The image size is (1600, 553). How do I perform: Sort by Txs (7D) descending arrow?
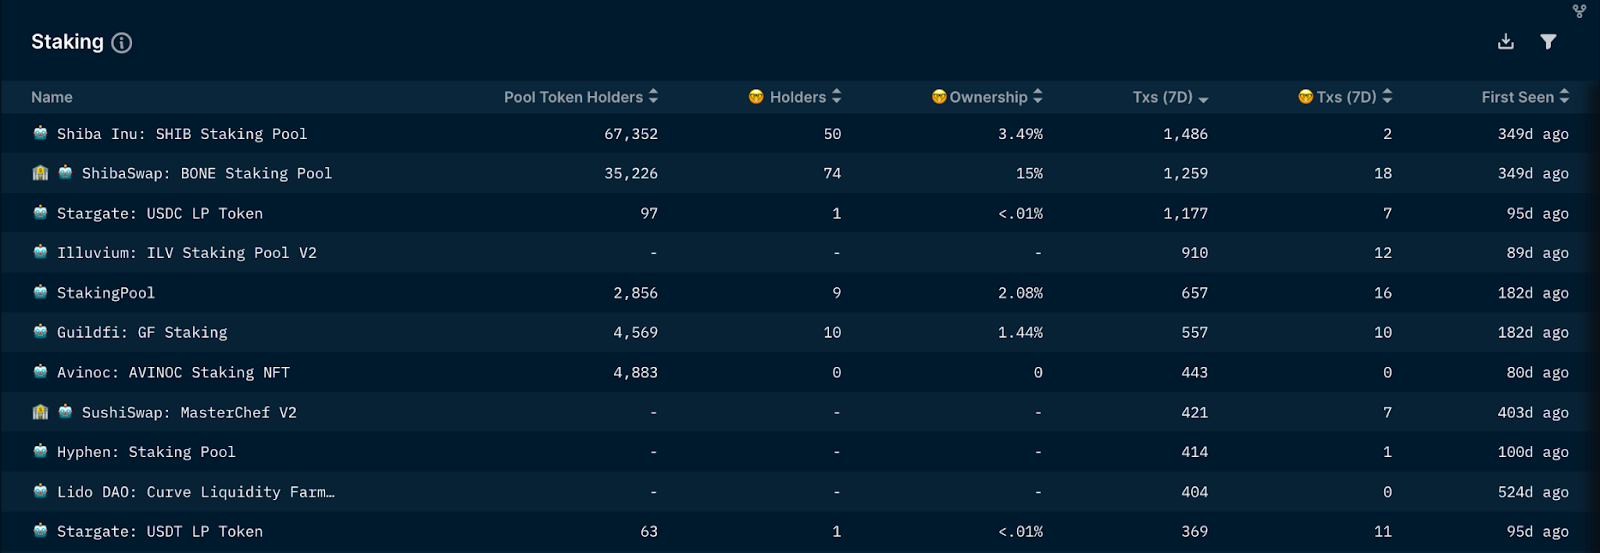point(1203,99)
